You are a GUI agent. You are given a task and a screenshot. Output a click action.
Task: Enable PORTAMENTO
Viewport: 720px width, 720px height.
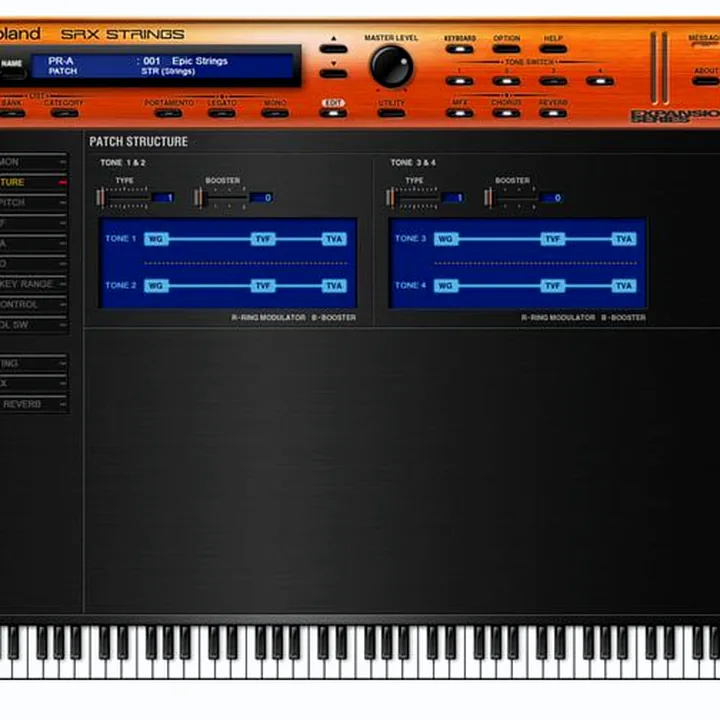tap(169, 113)
